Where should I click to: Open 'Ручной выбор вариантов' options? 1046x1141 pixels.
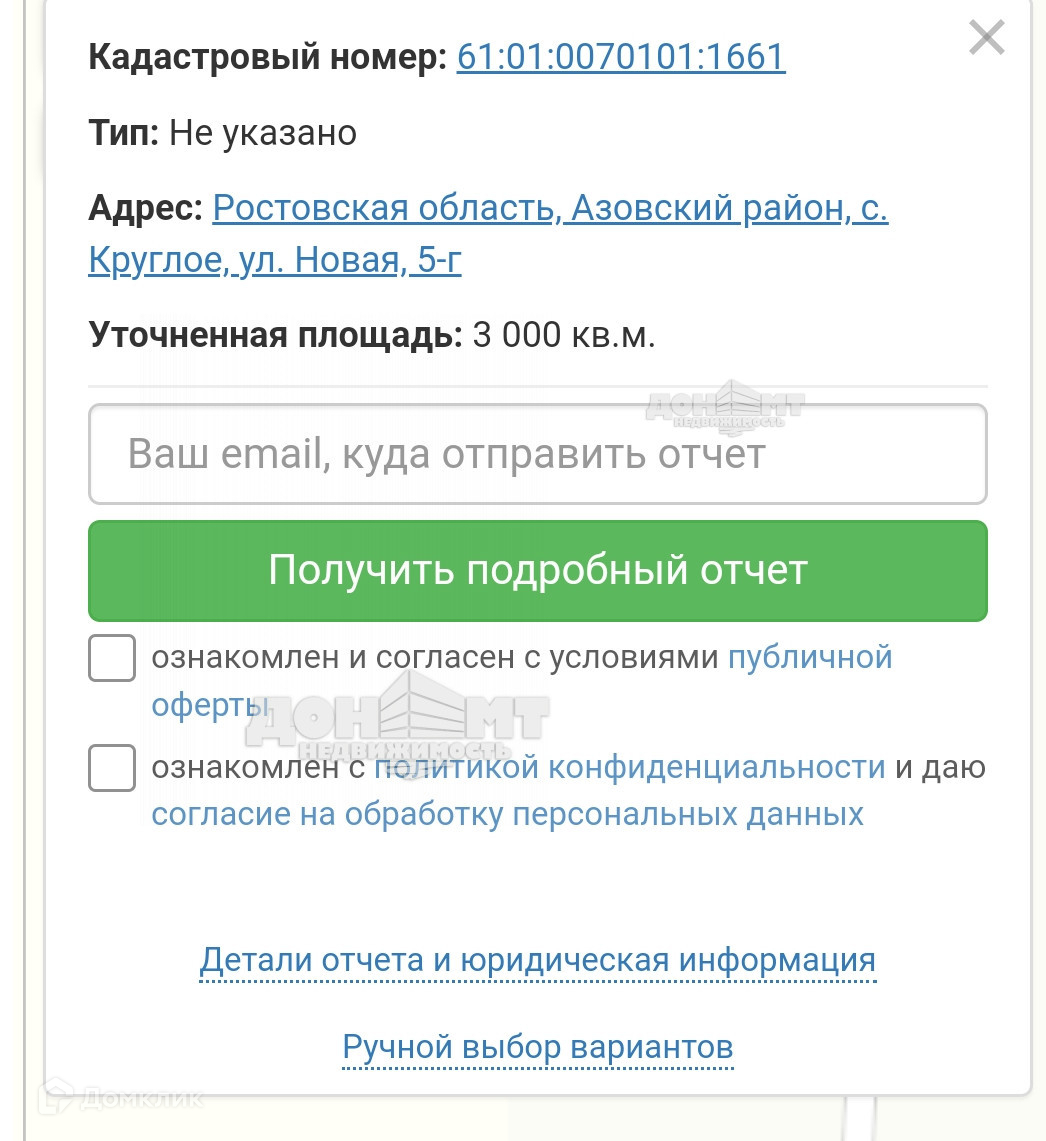(538, 1048)
